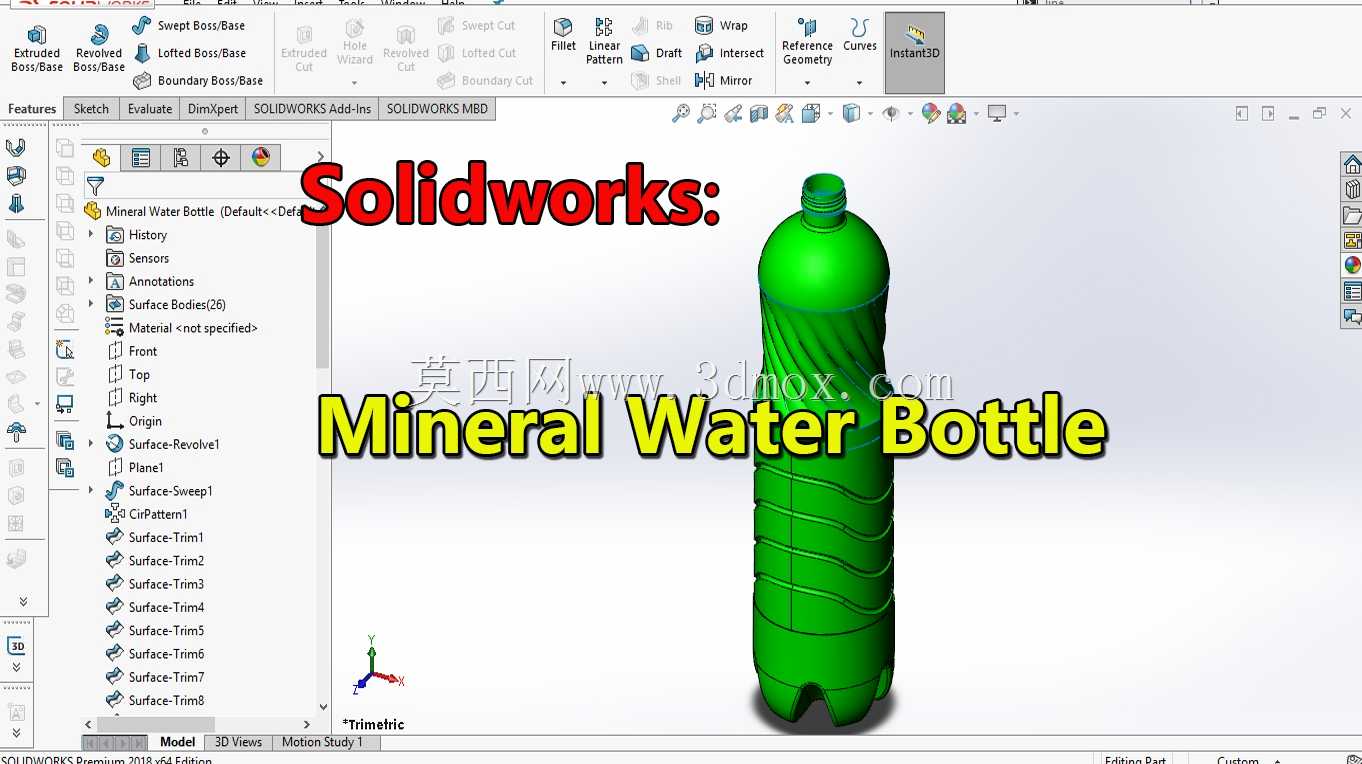Open the Linear Pattern dropdown arrow
This screenshot has height=764, width=1362.
coord(604,83)
